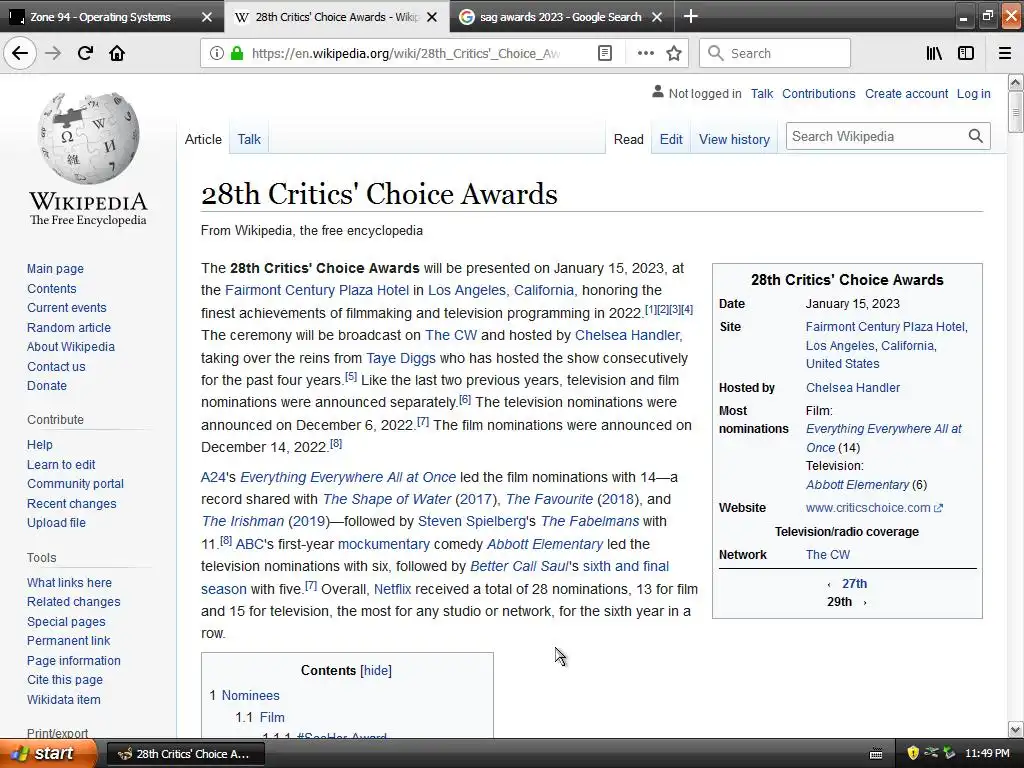Switch to sag awards 2023 Google Search tab
1024x768 pixels.
(x=560, y=17)
